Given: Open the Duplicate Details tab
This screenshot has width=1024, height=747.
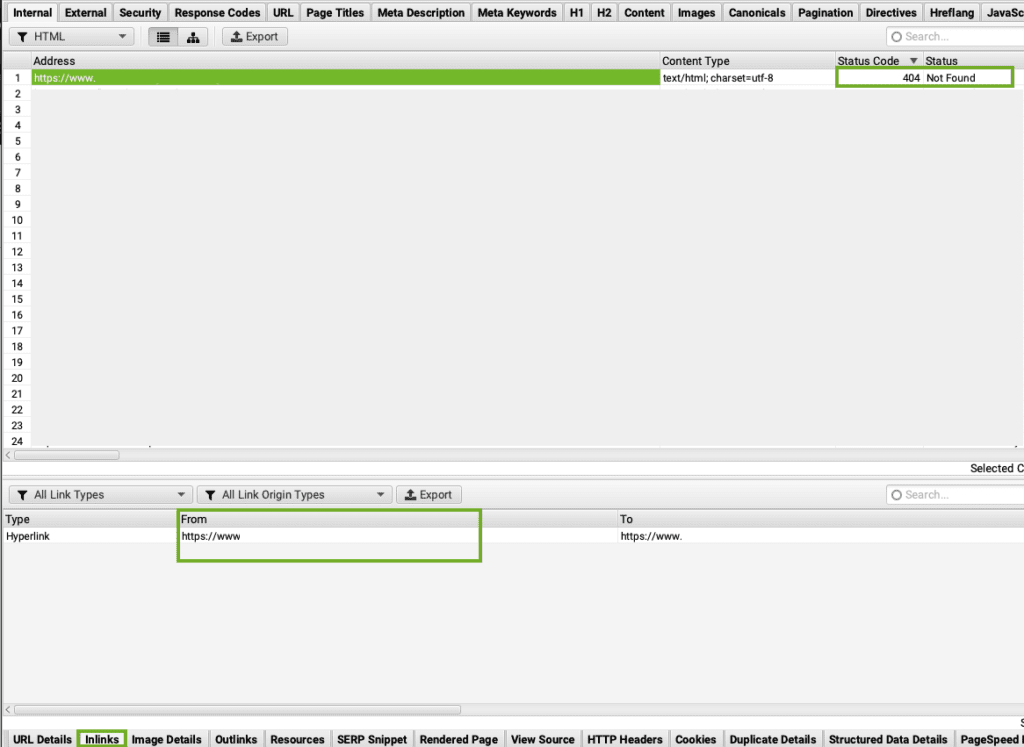Looking at the screenshot, I should click(x=773, y=739).
